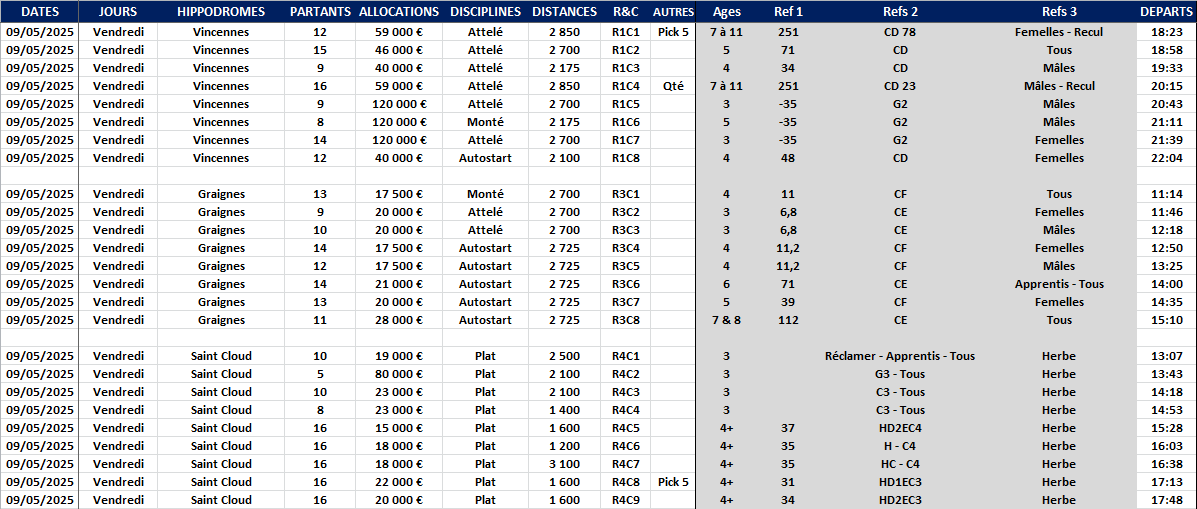Click departure time 11:14

1166,194
